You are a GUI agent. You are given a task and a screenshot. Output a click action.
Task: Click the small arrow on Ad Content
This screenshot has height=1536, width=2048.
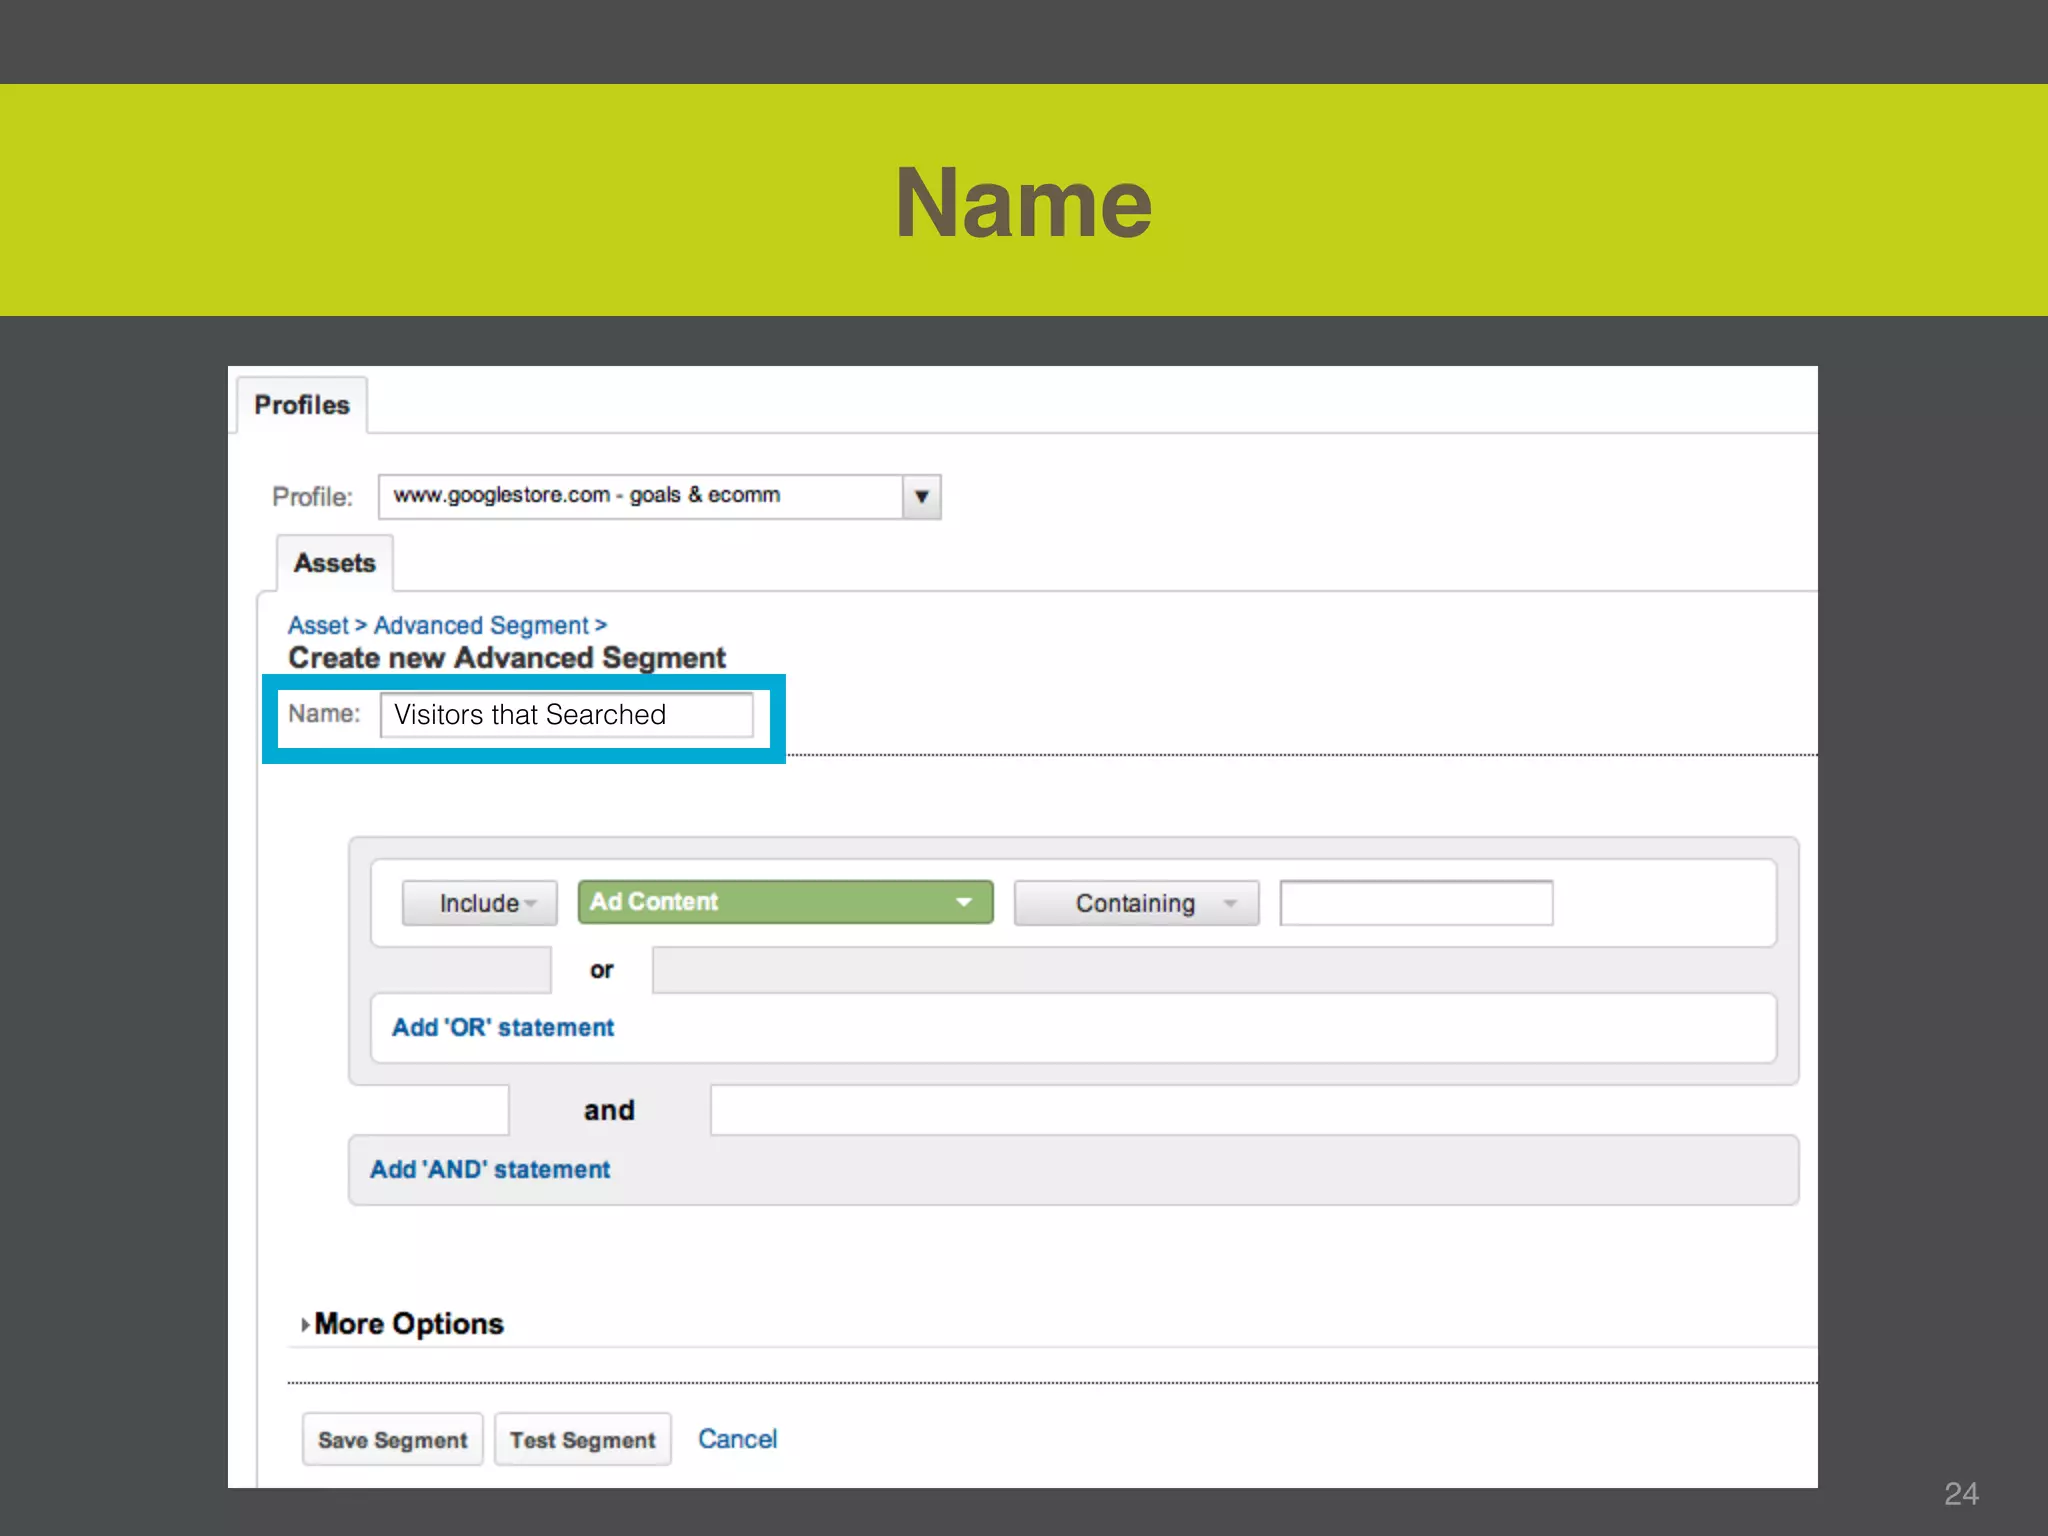click(964, 902)
